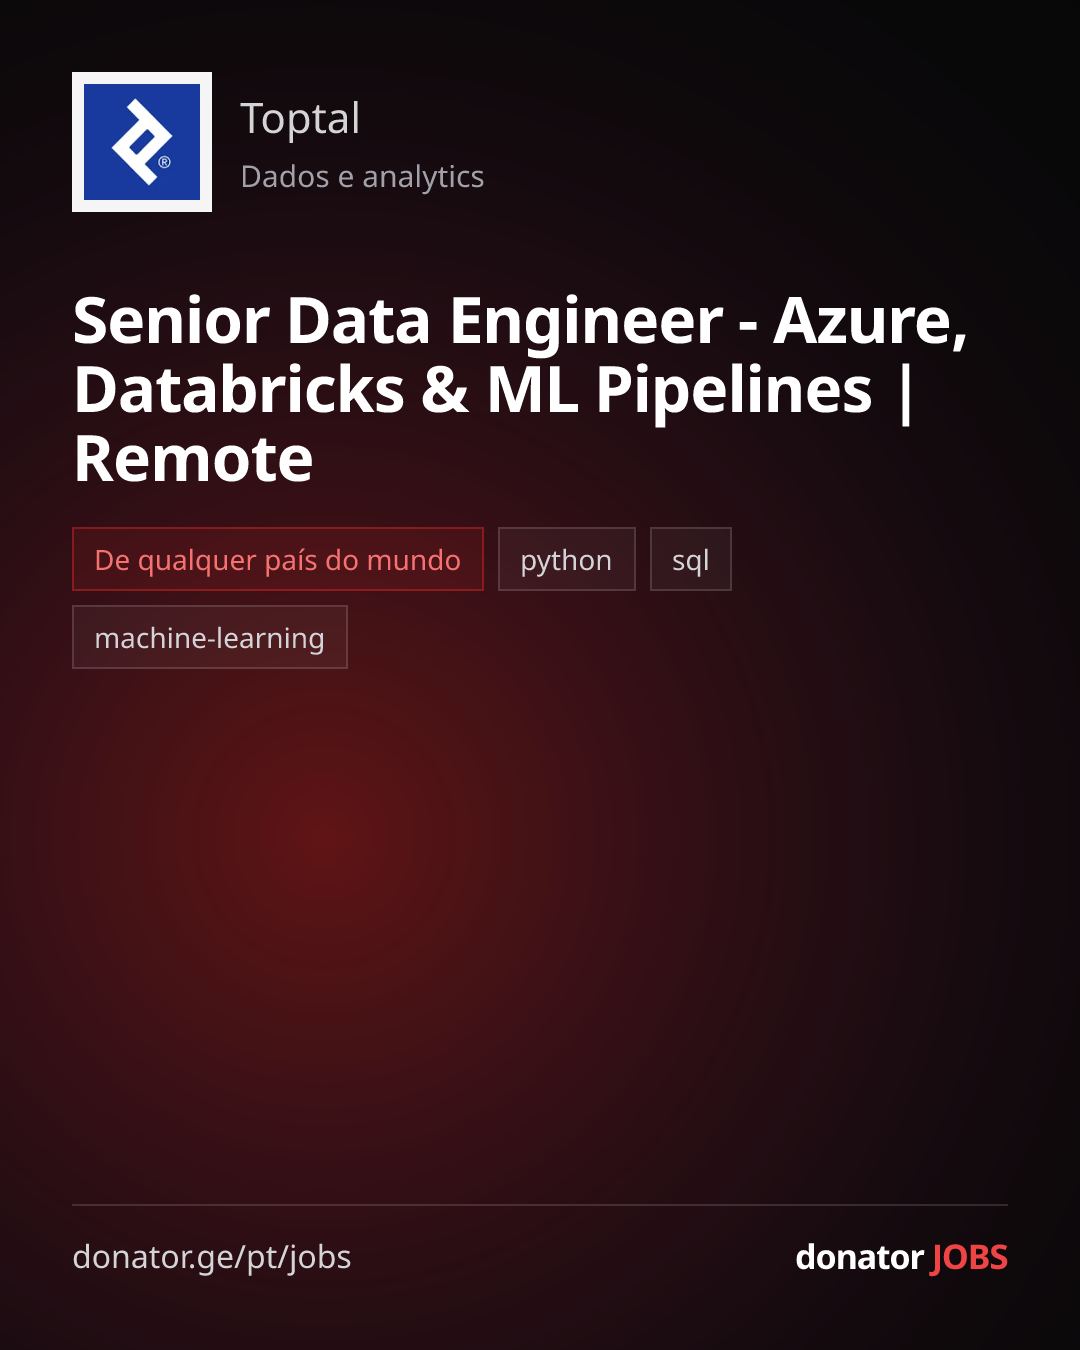
Task: Filter by the sql tag
Action: tap(691, 559)
